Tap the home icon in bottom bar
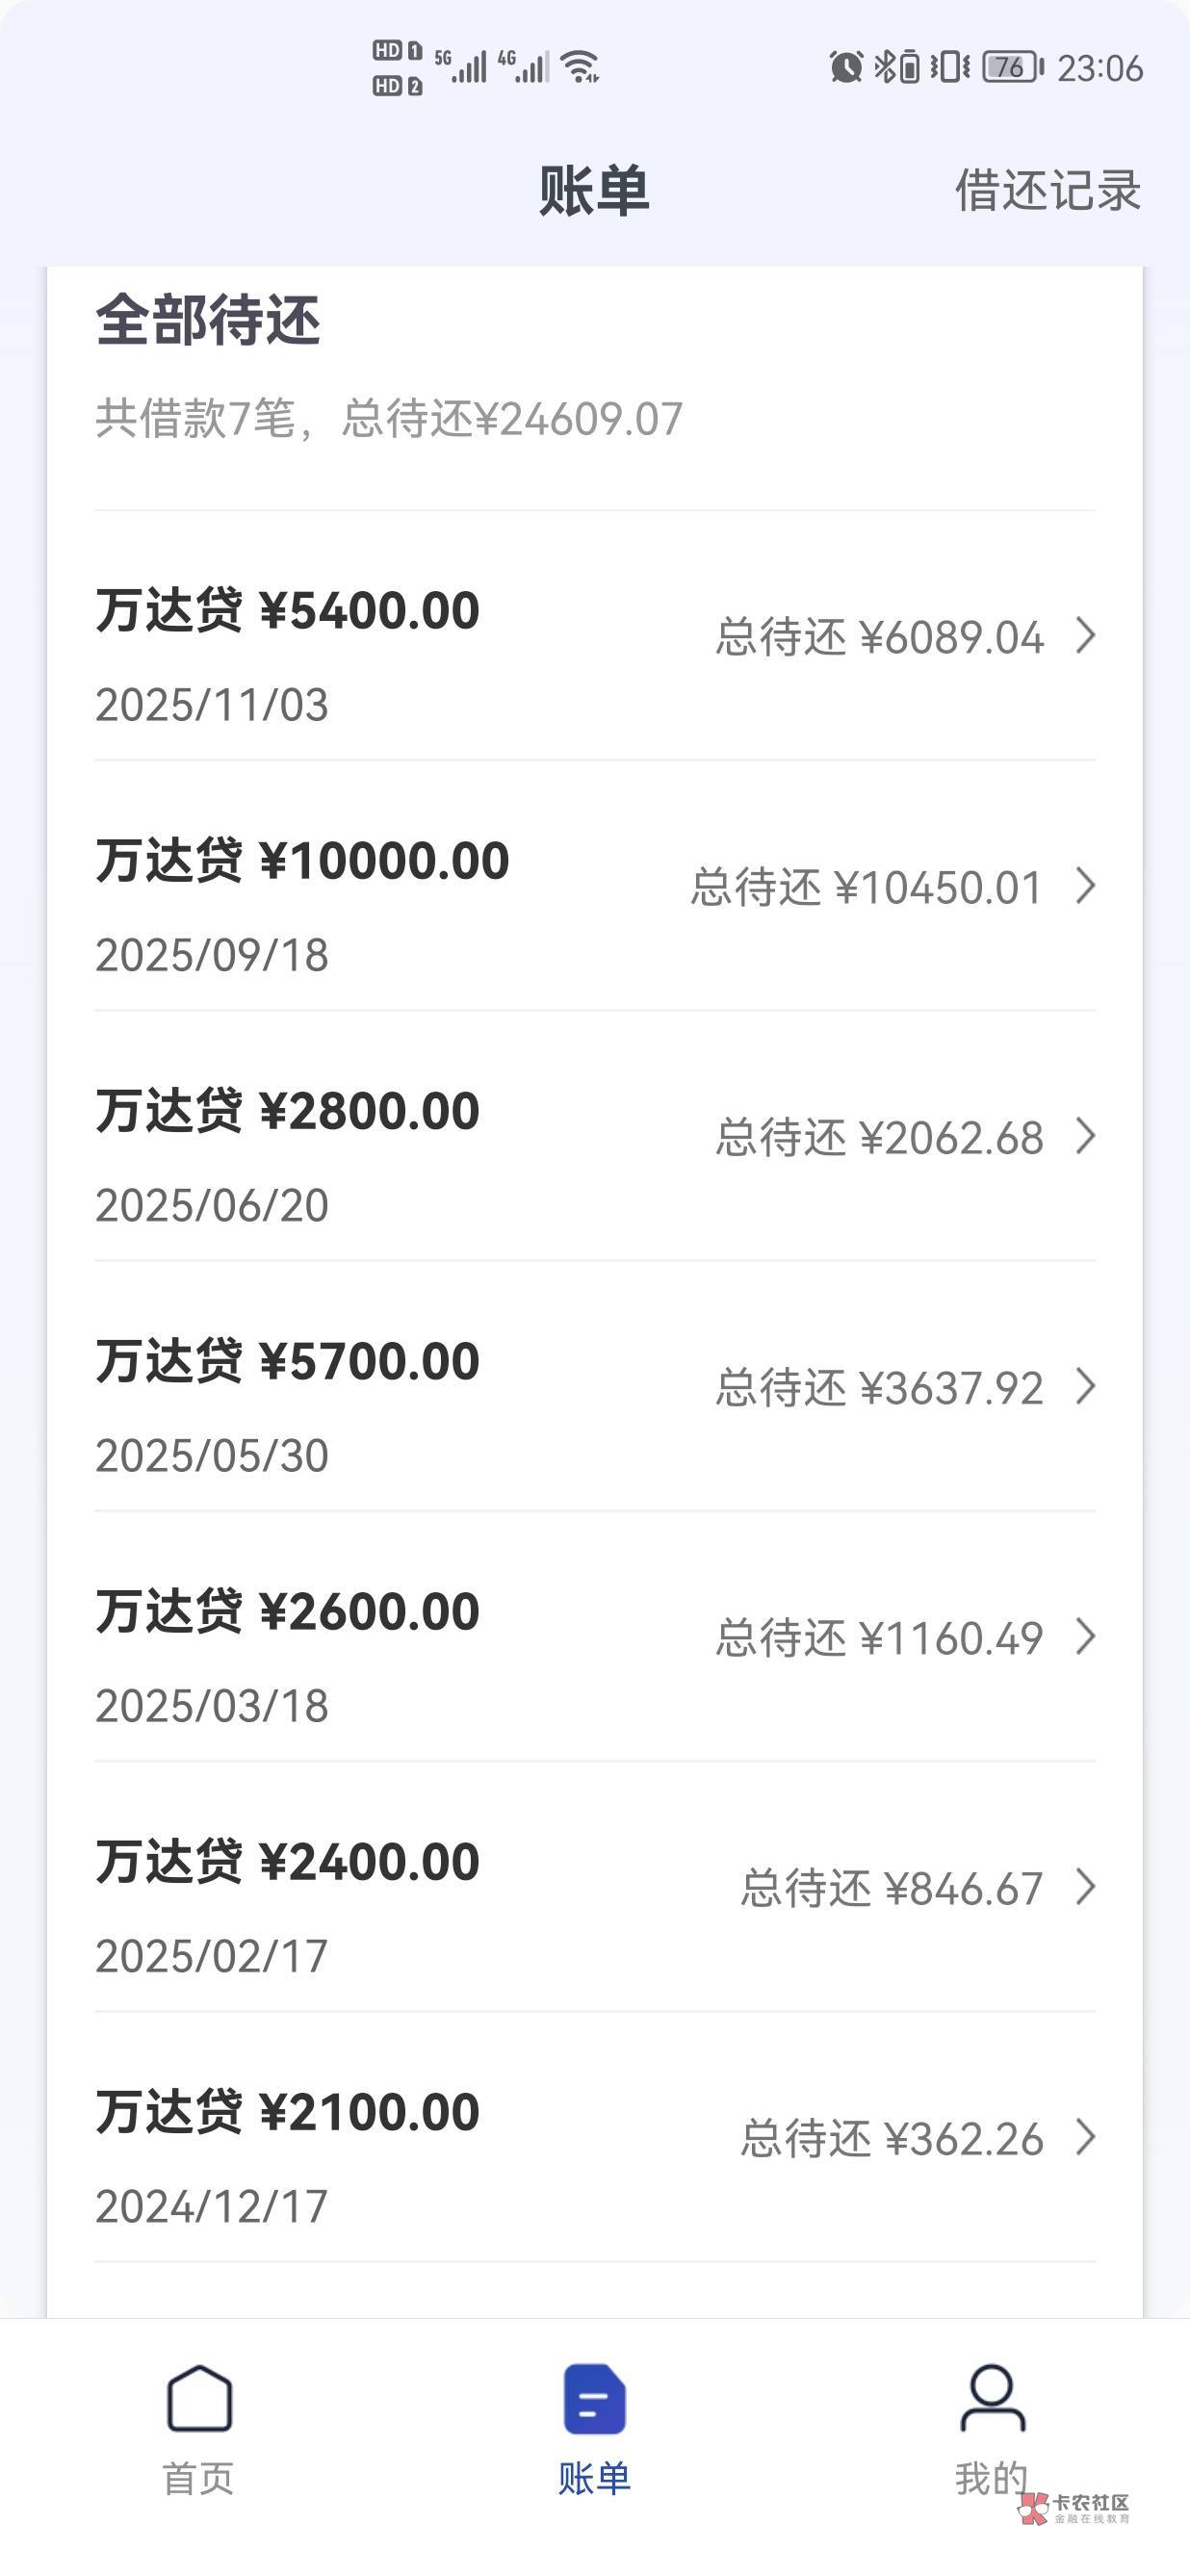The width and height of the screenshot is (1190, 2576). [x=199, y=2398]
